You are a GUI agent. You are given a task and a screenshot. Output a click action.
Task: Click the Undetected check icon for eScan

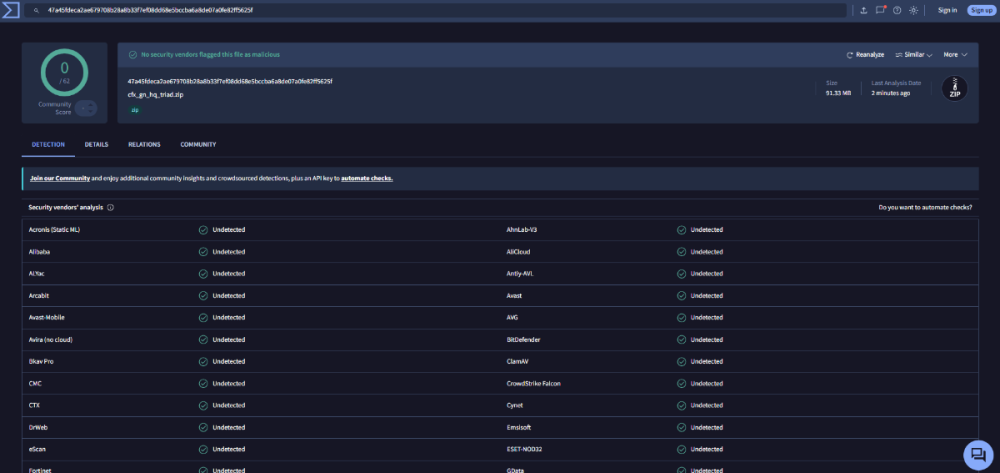click(x=203, y=449)
